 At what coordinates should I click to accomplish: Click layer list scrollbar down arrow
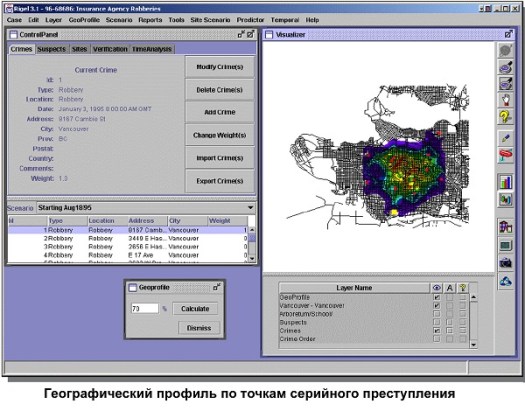tap(473, 344)
